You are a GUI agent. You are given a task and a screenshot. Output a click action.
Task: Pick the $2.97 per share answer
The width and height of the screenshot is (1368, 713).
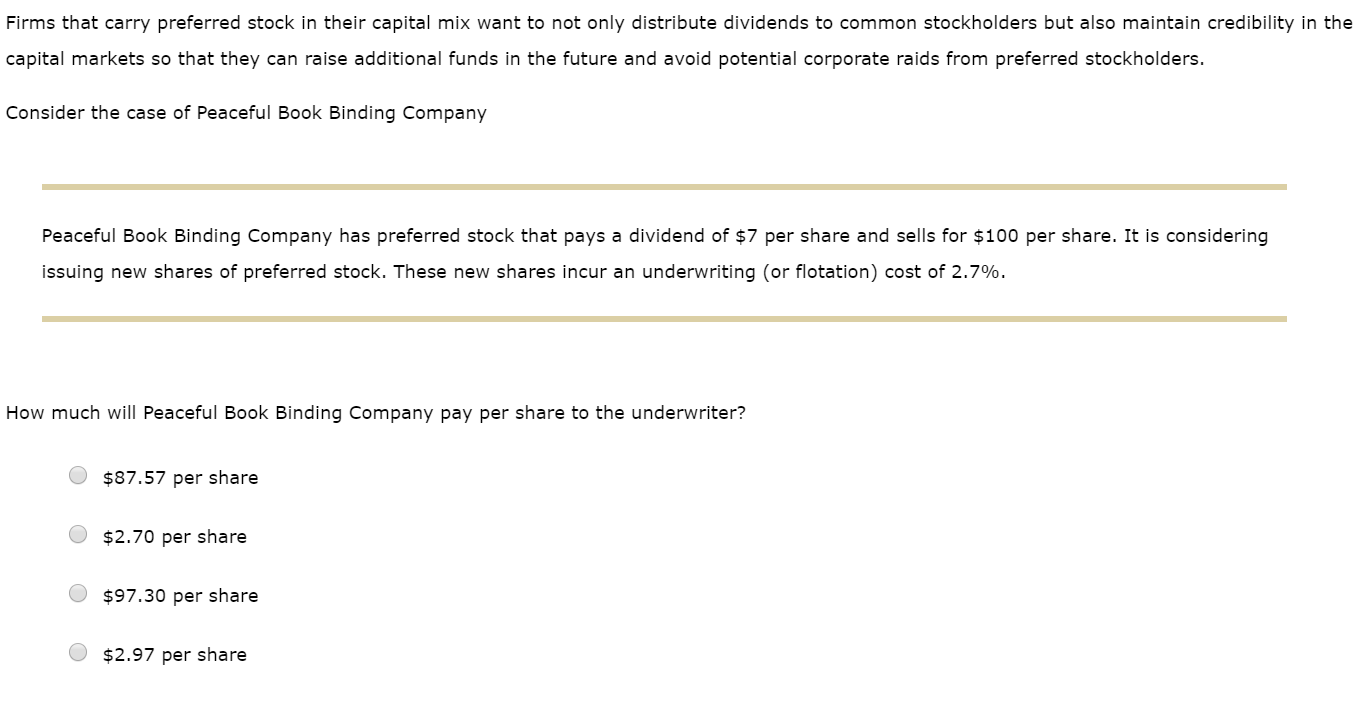click(79, 652)
